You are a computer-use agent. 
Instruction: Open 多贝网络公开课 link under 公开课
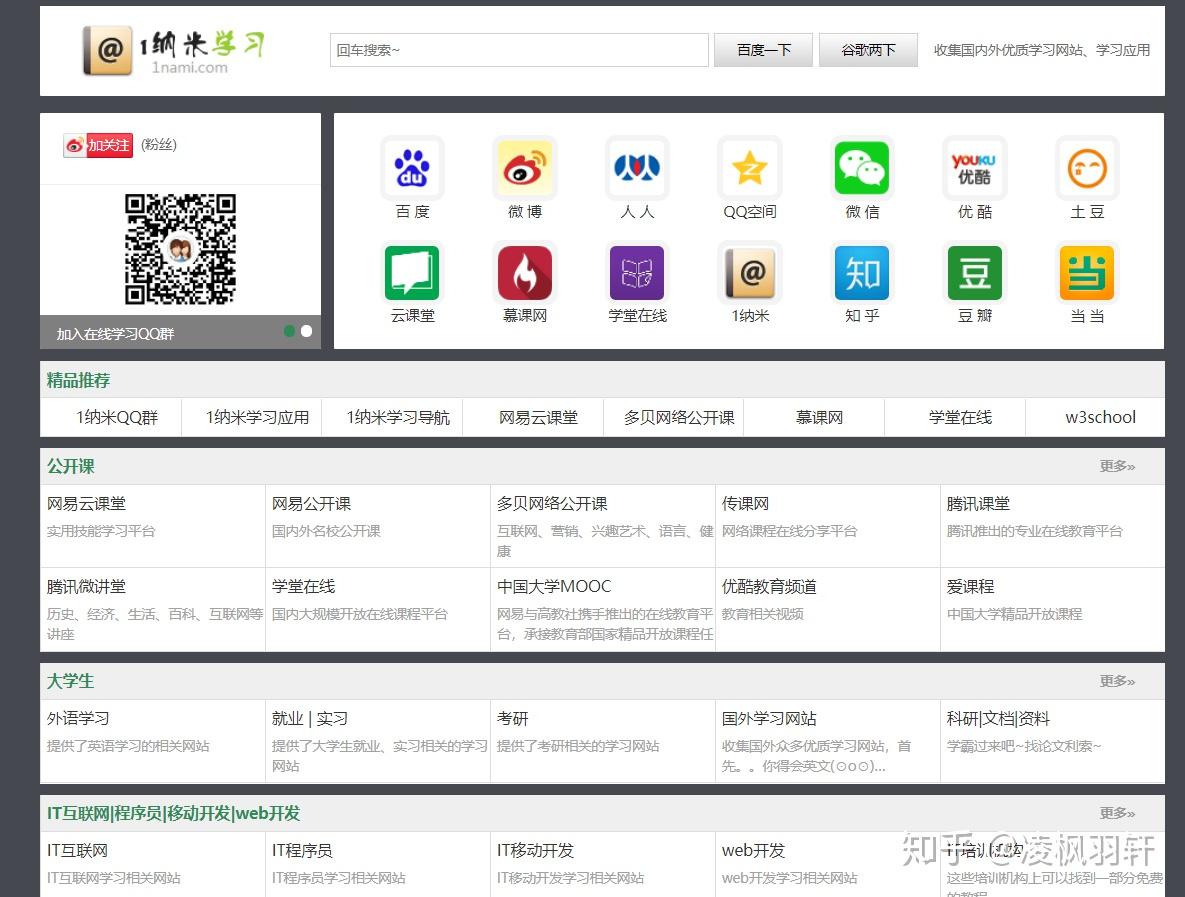point(552,504)
